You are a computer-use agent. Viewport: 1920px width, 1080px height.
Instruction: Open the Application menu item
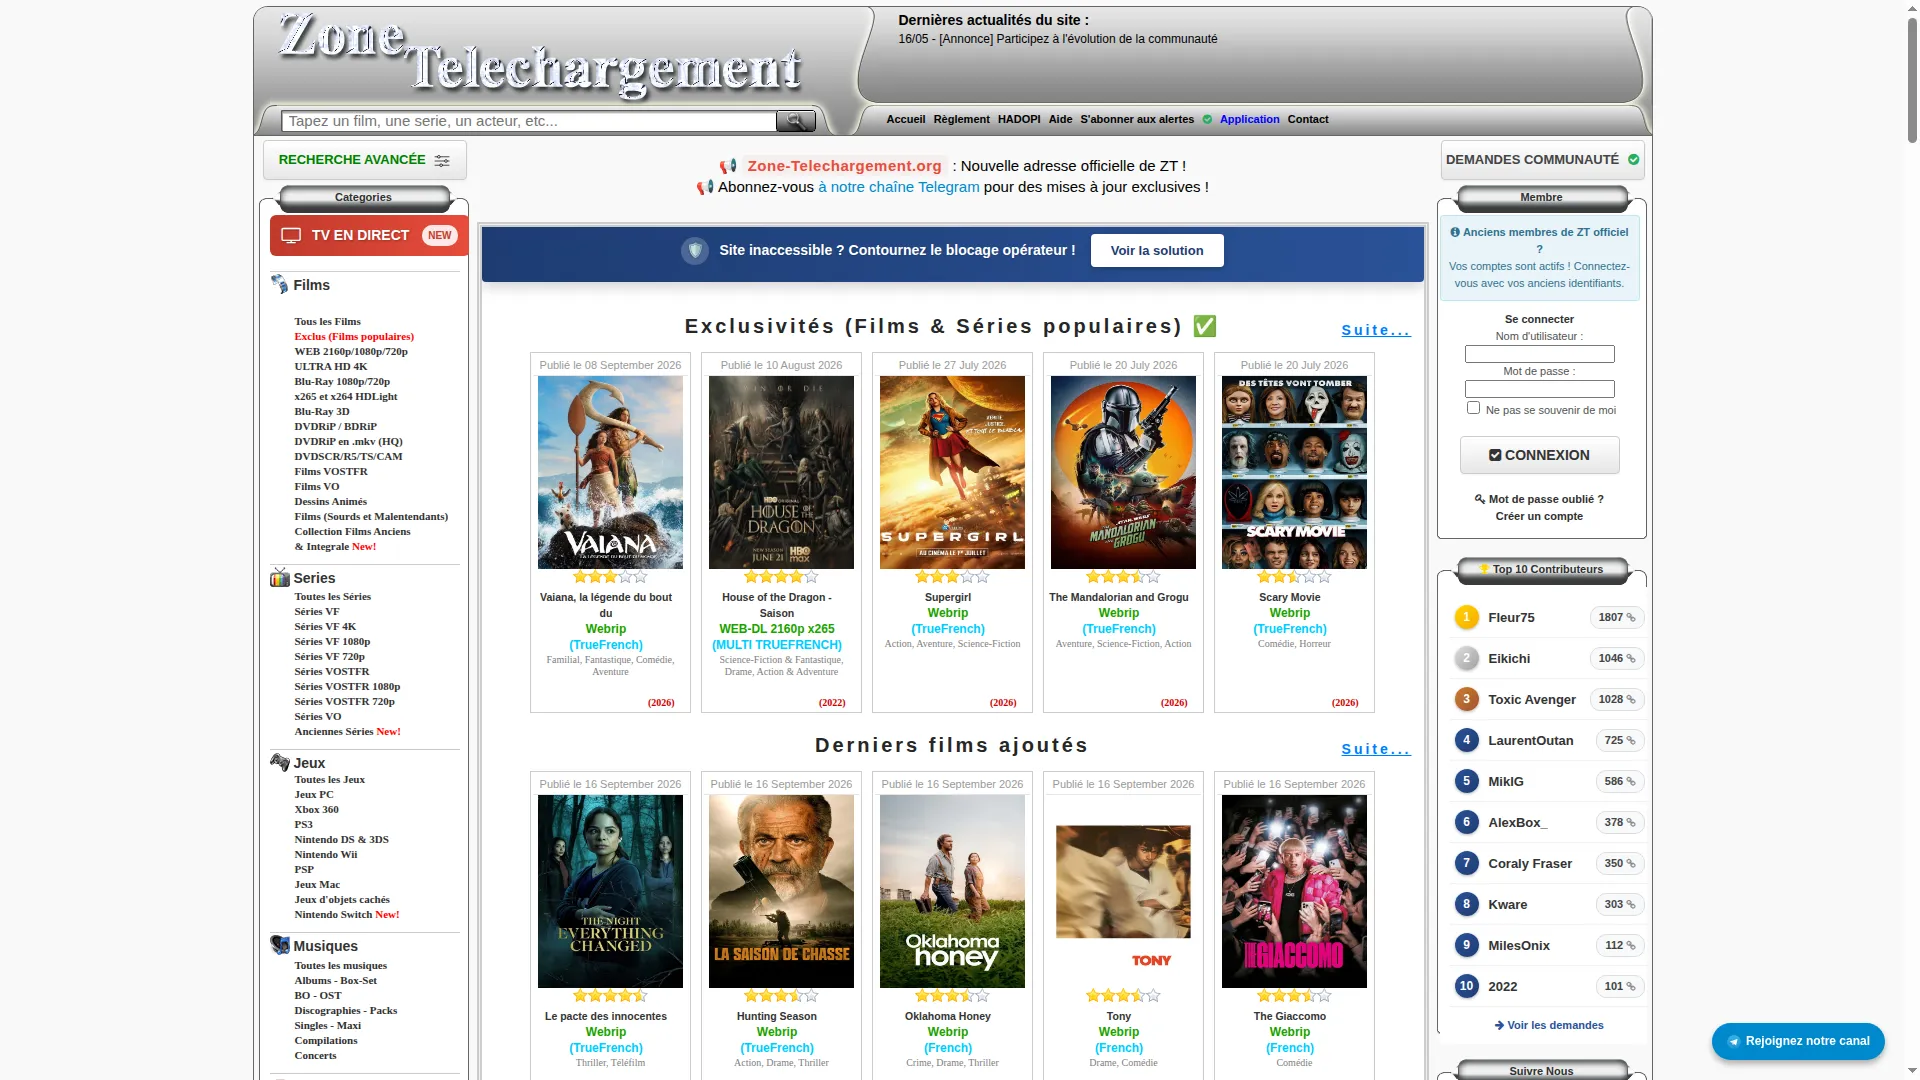(1249, 120)
